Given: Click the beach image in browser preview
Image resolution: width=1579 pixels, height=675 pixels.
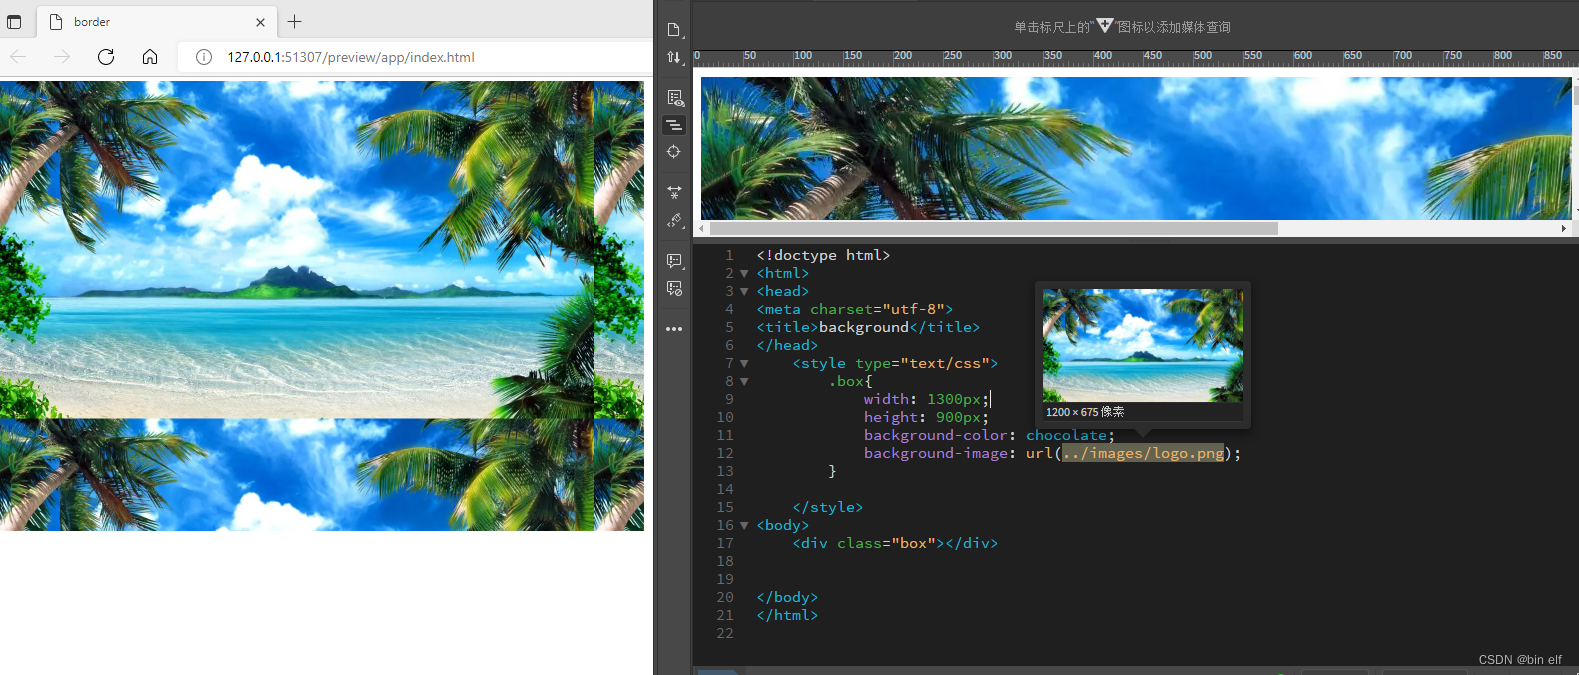Looking at the screenshot, I should pos(322,306).
